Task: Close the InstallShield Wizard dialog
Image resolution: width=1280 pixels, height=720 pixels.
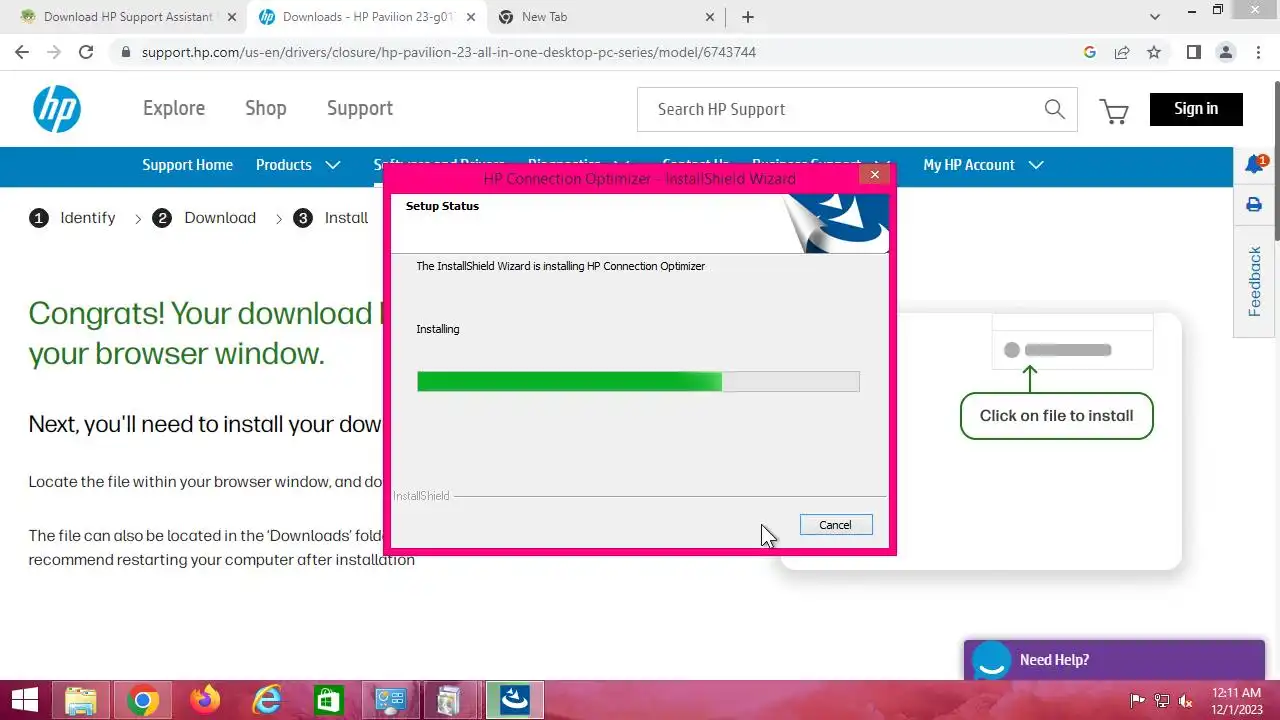Action: [874, 175]
